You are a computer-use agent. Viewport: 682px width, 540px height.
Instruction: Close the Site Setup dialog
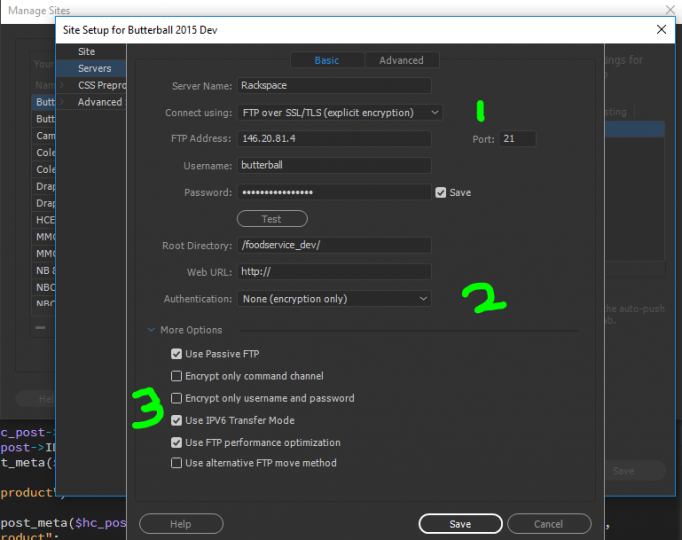[661, 30]
